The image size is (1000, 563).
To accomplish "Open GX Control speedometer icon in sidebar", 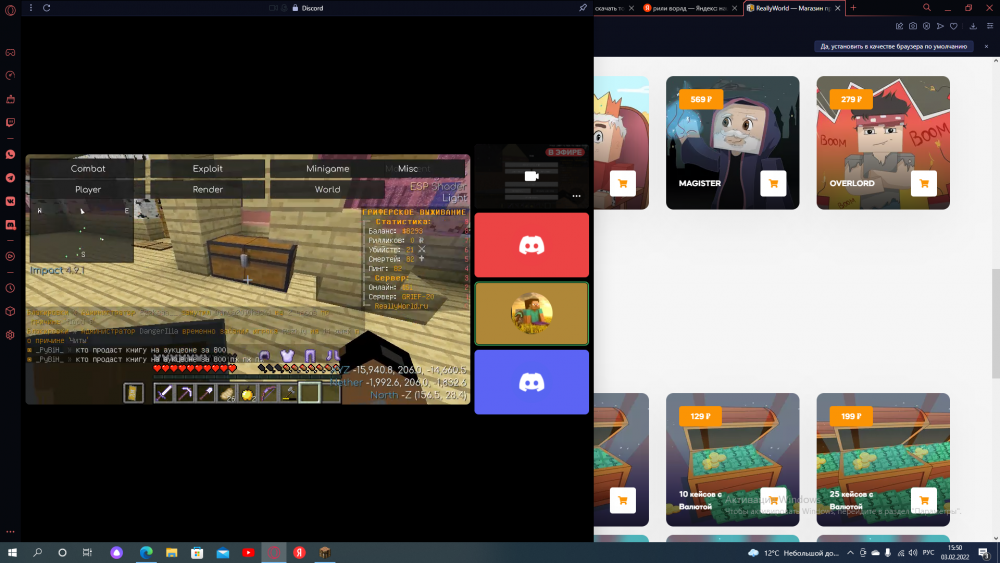I will pos(10,75).
